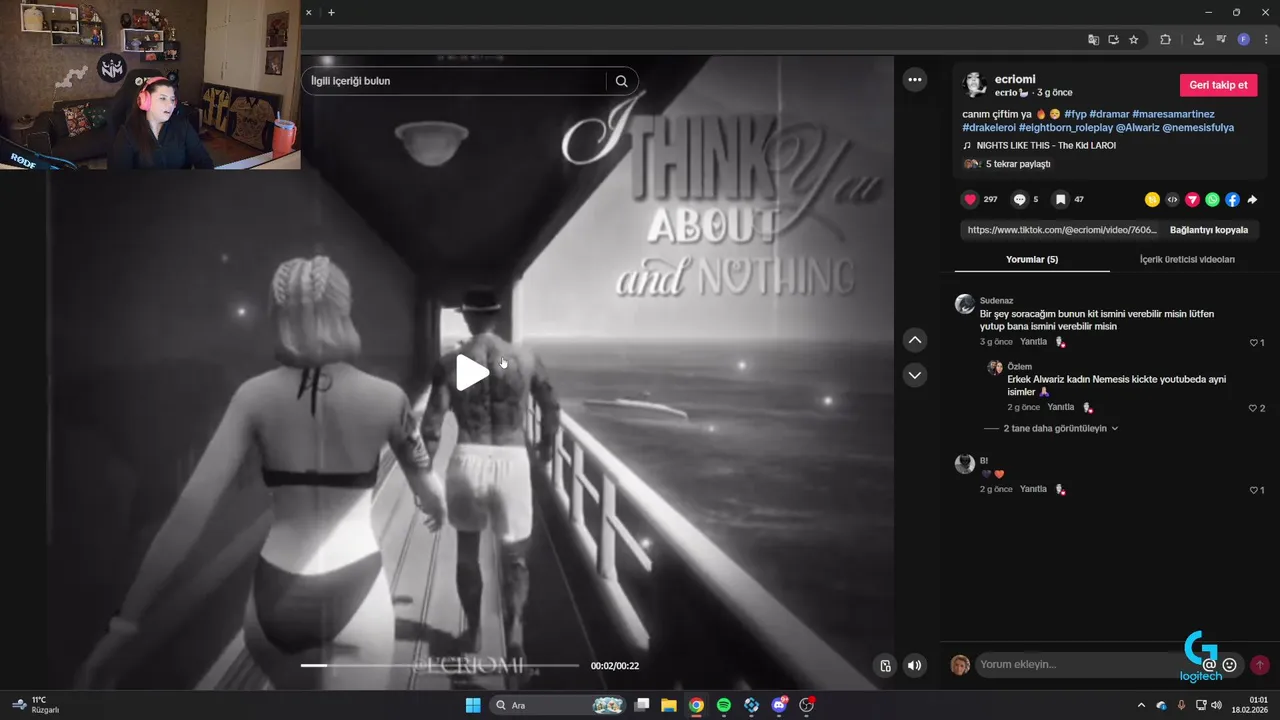Open the #fyp hashtag
The height and width of the screenshot is (720, 1280).
tap(1075, 114)
